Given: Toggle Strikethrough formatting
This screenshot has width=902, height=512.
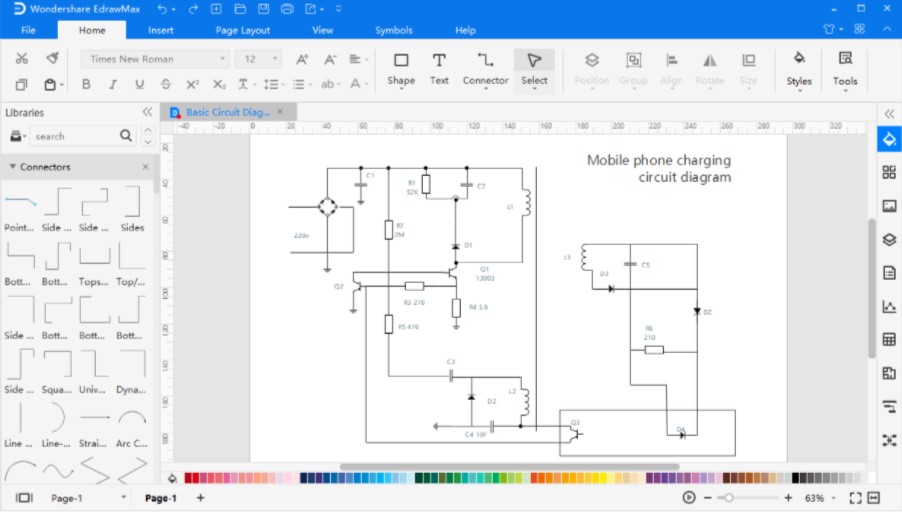Looking at the screenshot, I should pos(166,84).
